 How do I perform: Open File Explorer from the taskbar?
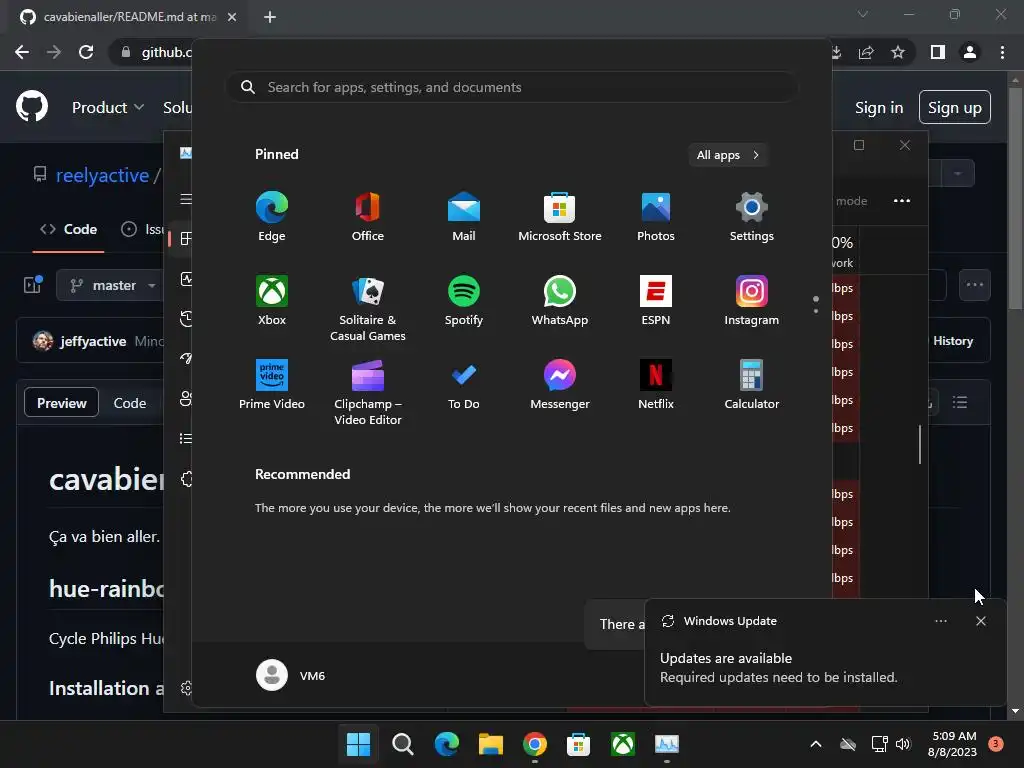pos(490,744)
